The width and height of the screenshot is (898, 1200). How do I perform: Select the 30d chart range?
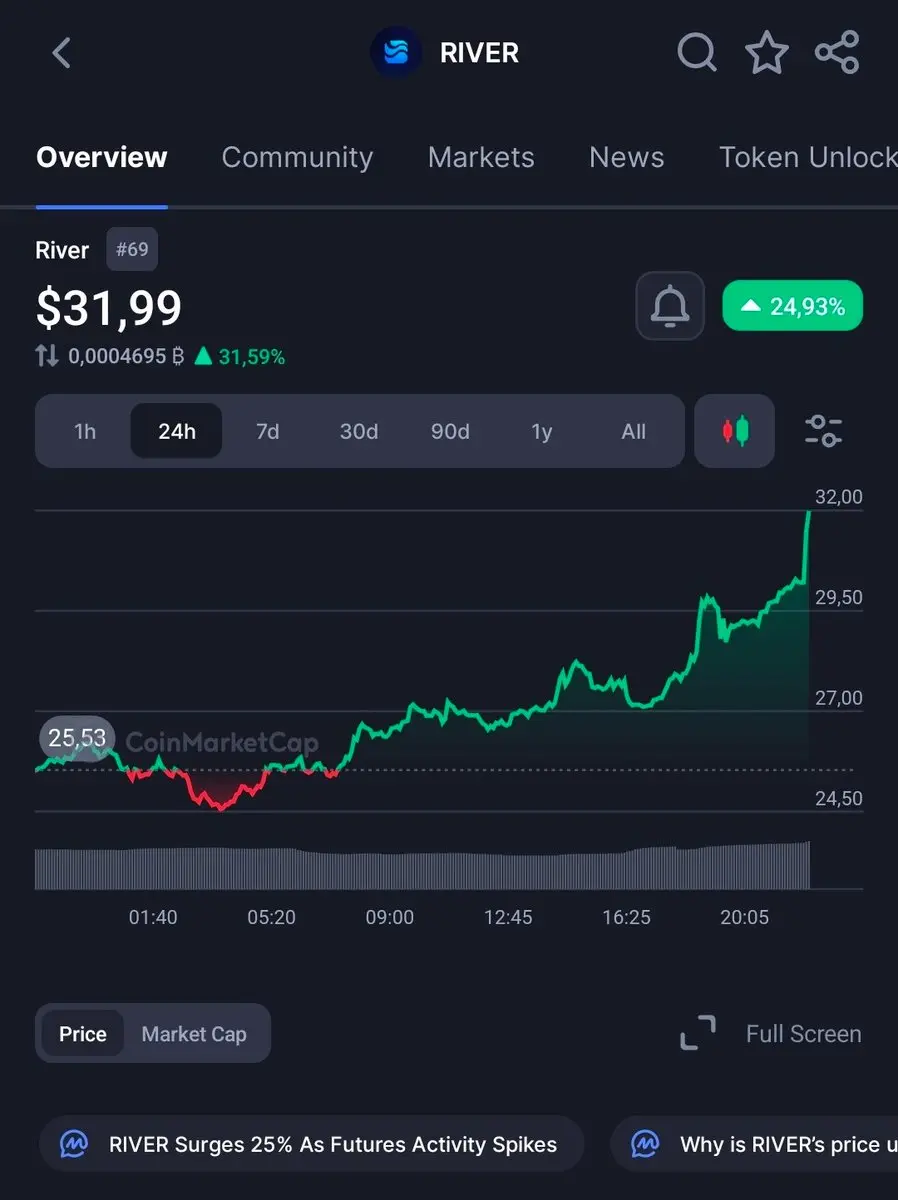click(x=359, y=431)
